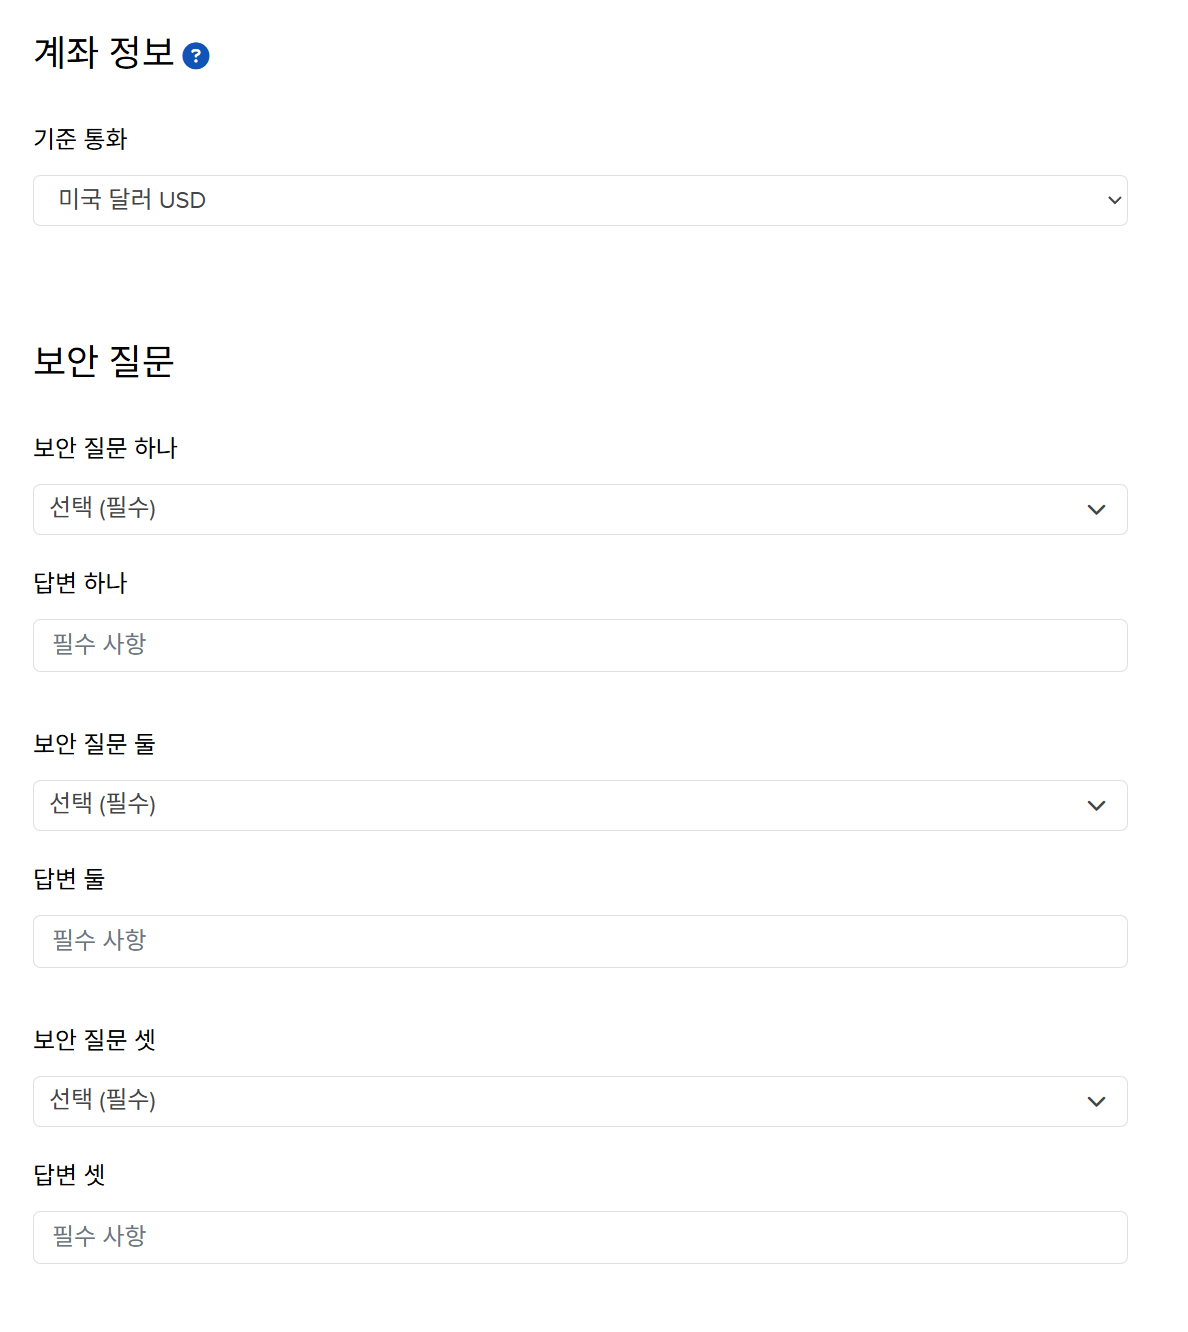Expand 선택 (필수) under 보안 질문 셋
The width and height of the screenshot is (1188, 1332).
tap(580, 1102)
